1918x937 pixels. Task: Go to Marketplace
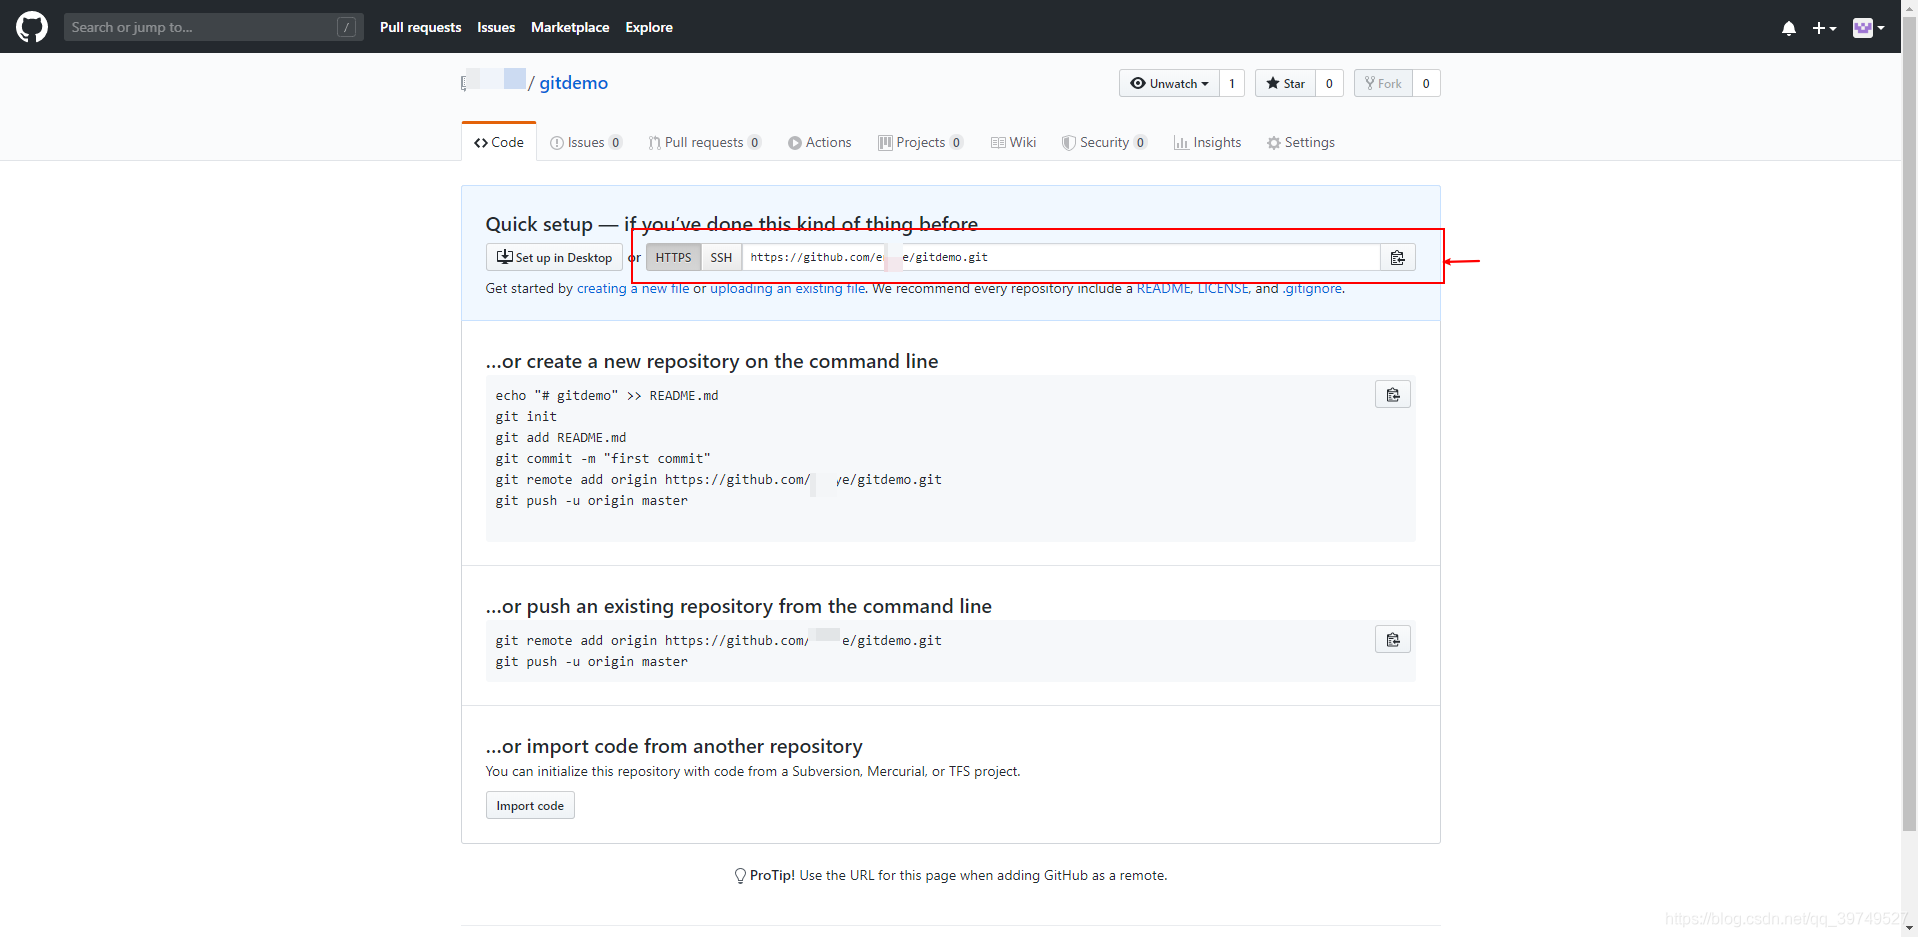570,27
